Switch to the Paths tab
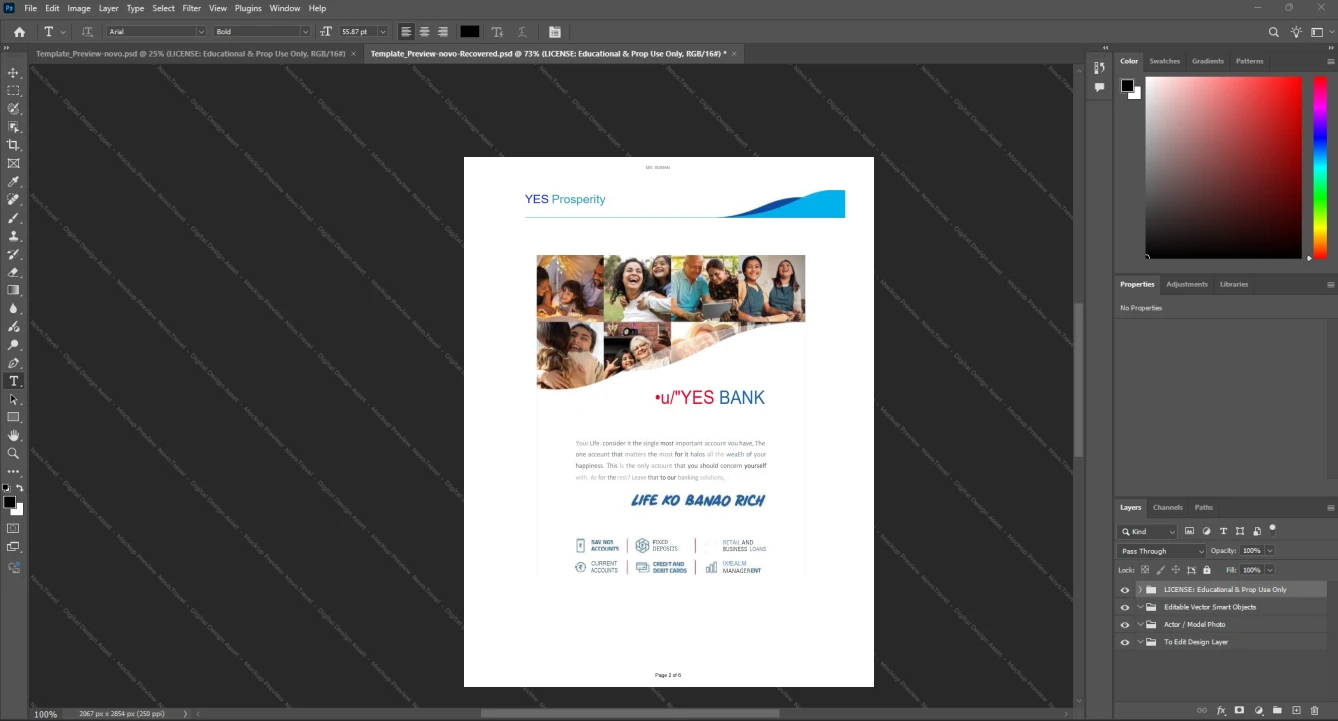Image resolution: width=1338 pixels, height=721 pixels. pos(1204,507)
